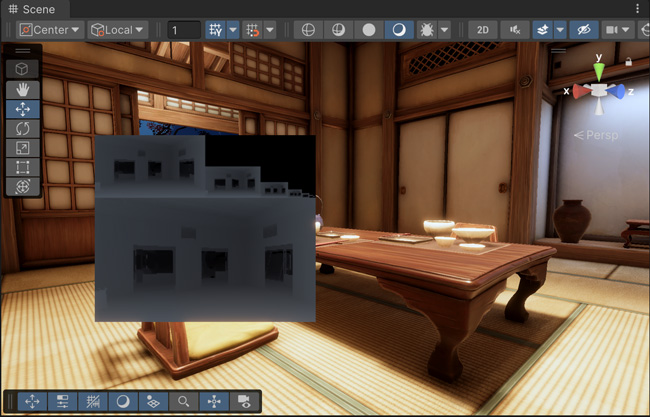Screen dimensions: 650x417
Task: Click the snap increment value field
Action: coord(183,29)
